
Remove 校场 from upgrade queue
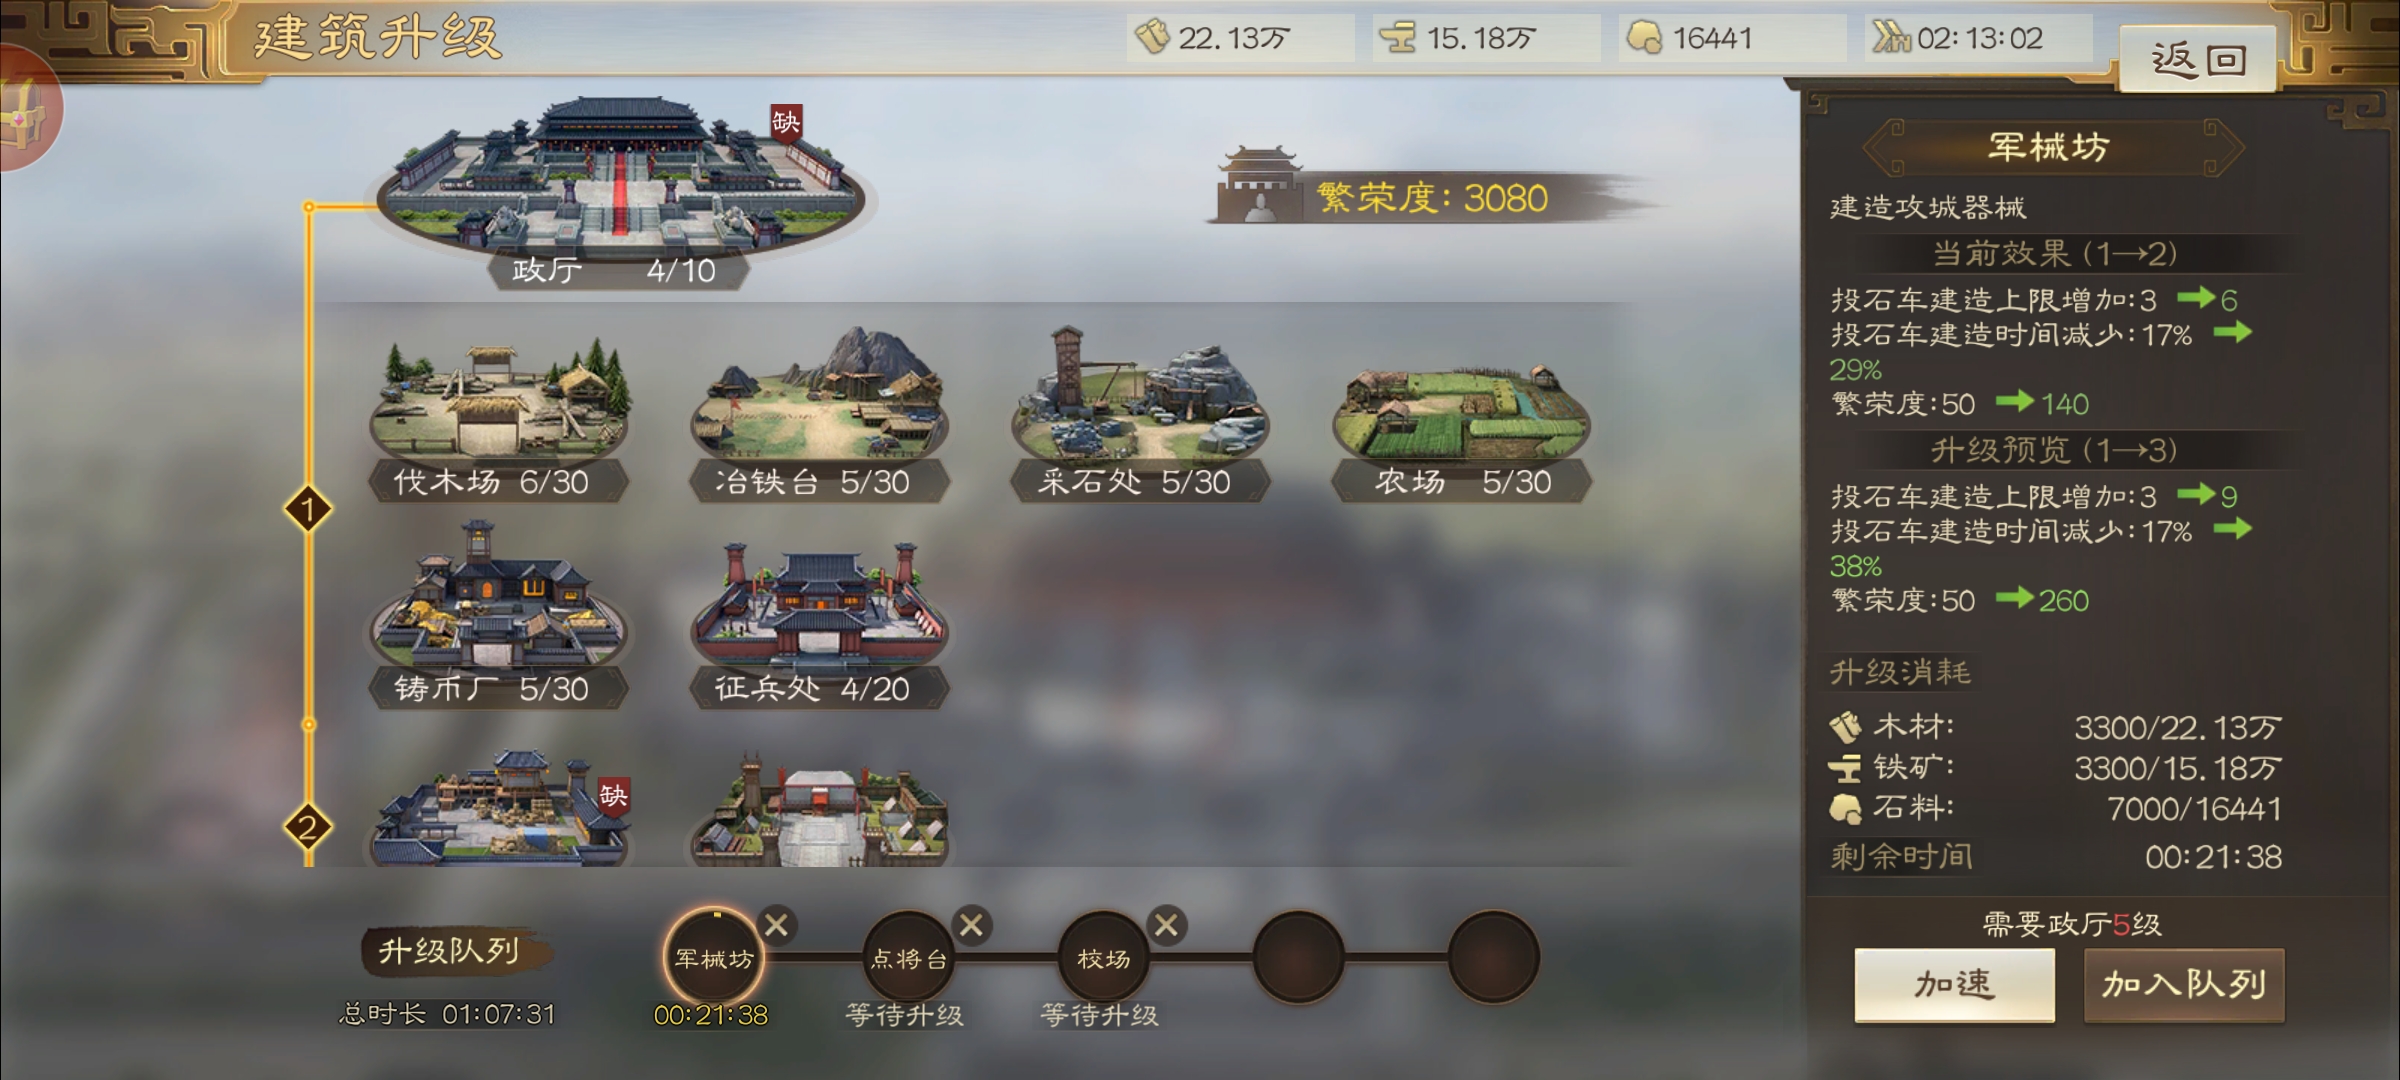click(x=1166, y=926)
